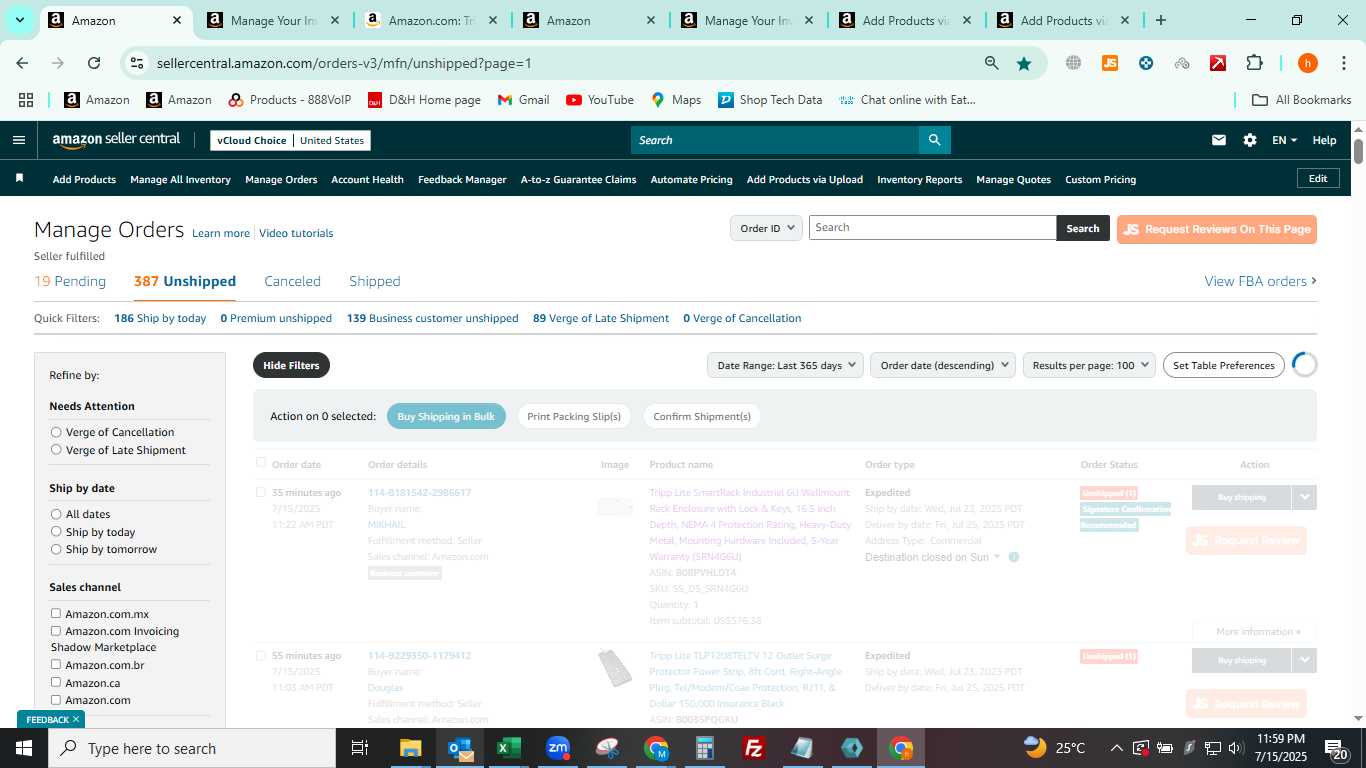Switch to the Pending orders tab

(x=70, y=281)
